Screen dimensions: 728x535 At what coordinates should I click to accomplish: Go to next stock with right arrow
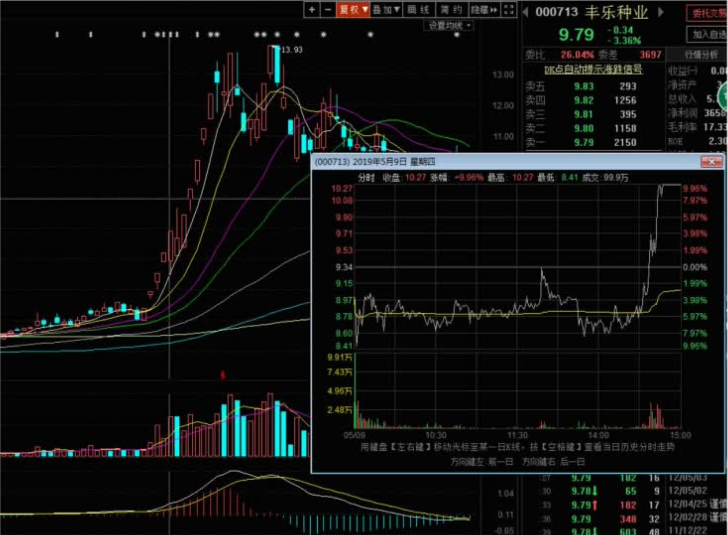(x=660, y=12)
